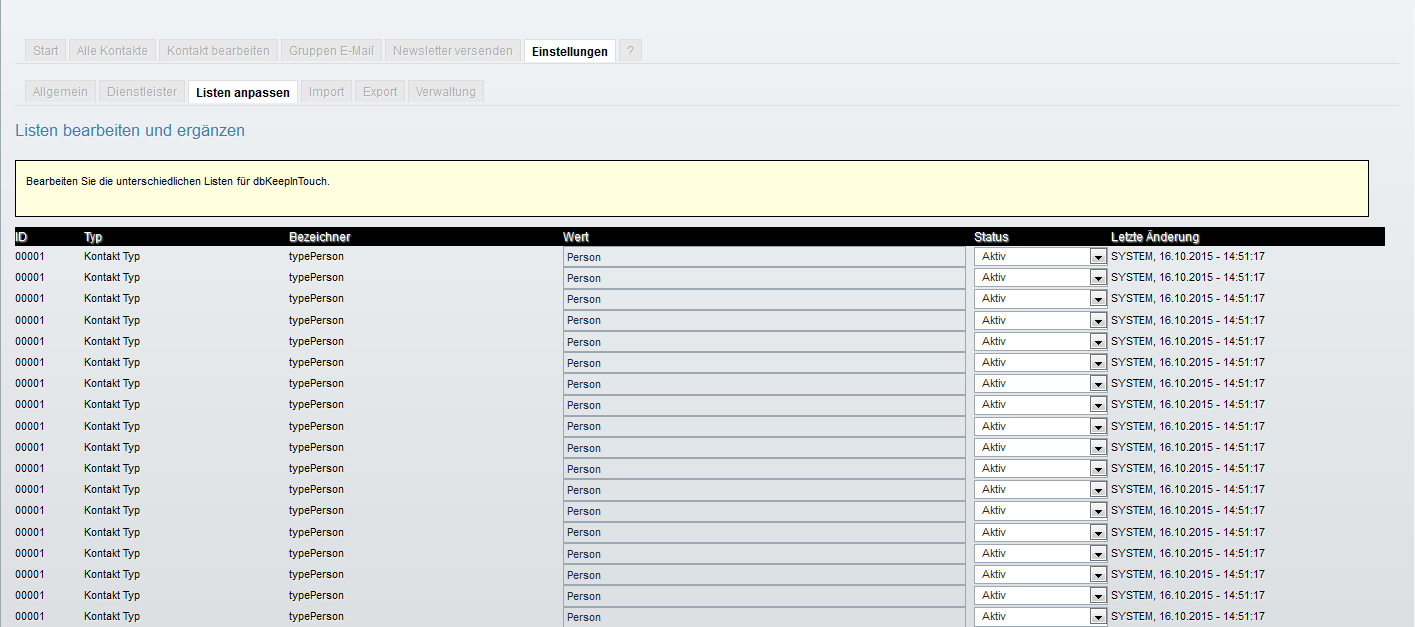The height and width of the screenshot is (627, 1415).
Task: Go to the Kontakt bearbeiten tab
Action: click(x=218, y=51)
